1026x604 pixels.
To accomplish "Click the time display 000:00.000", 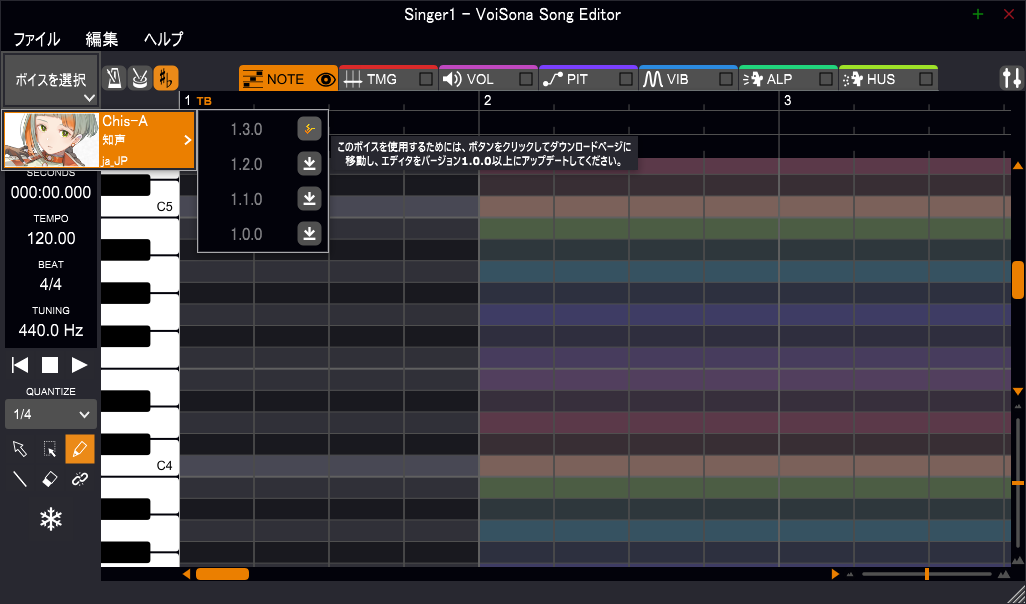I will [x=51, y=192].
